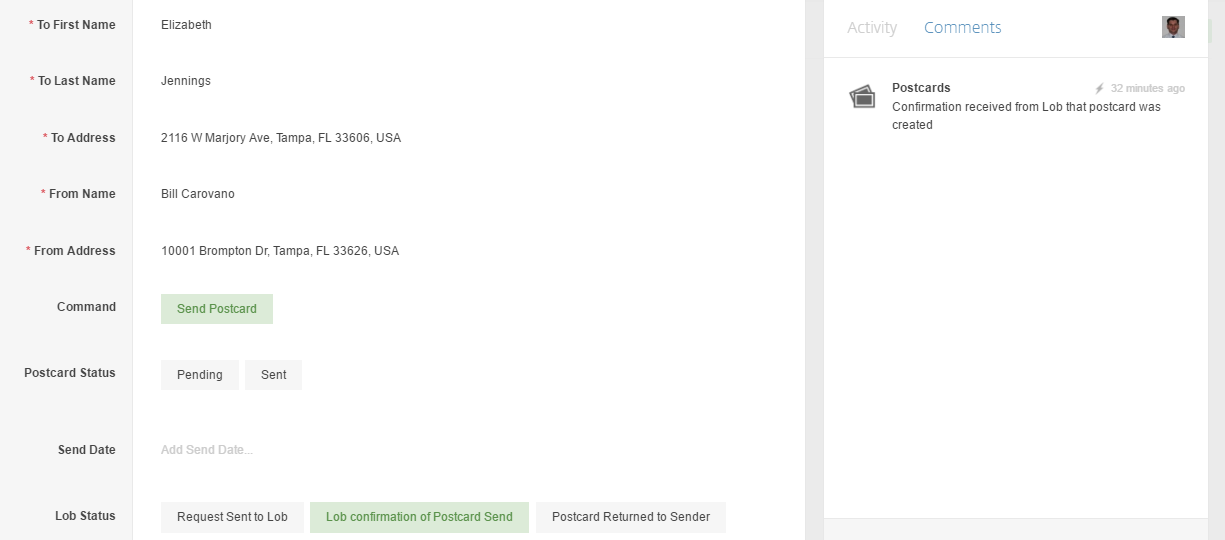Click the 32 minutes ago timestamp

[1147, 88]
